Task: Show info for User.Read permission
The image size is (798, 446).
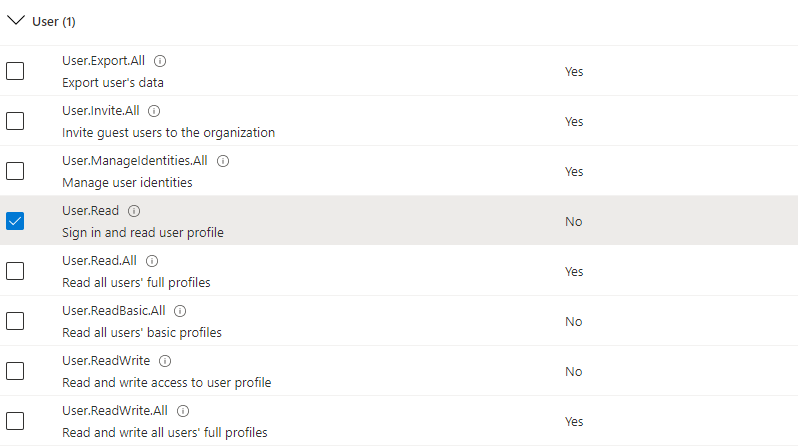Action: pyautogui.click(x=135, y=211)
